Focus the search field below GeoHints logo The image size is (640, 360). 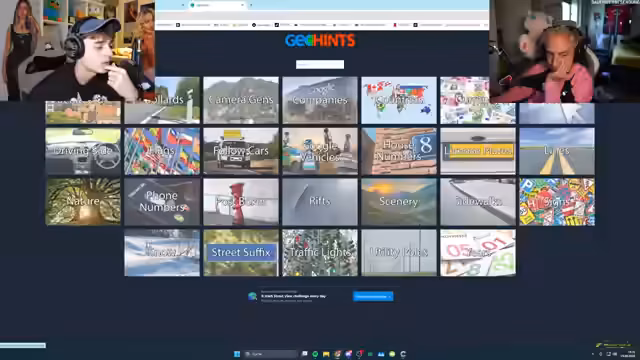coord(320,64)
